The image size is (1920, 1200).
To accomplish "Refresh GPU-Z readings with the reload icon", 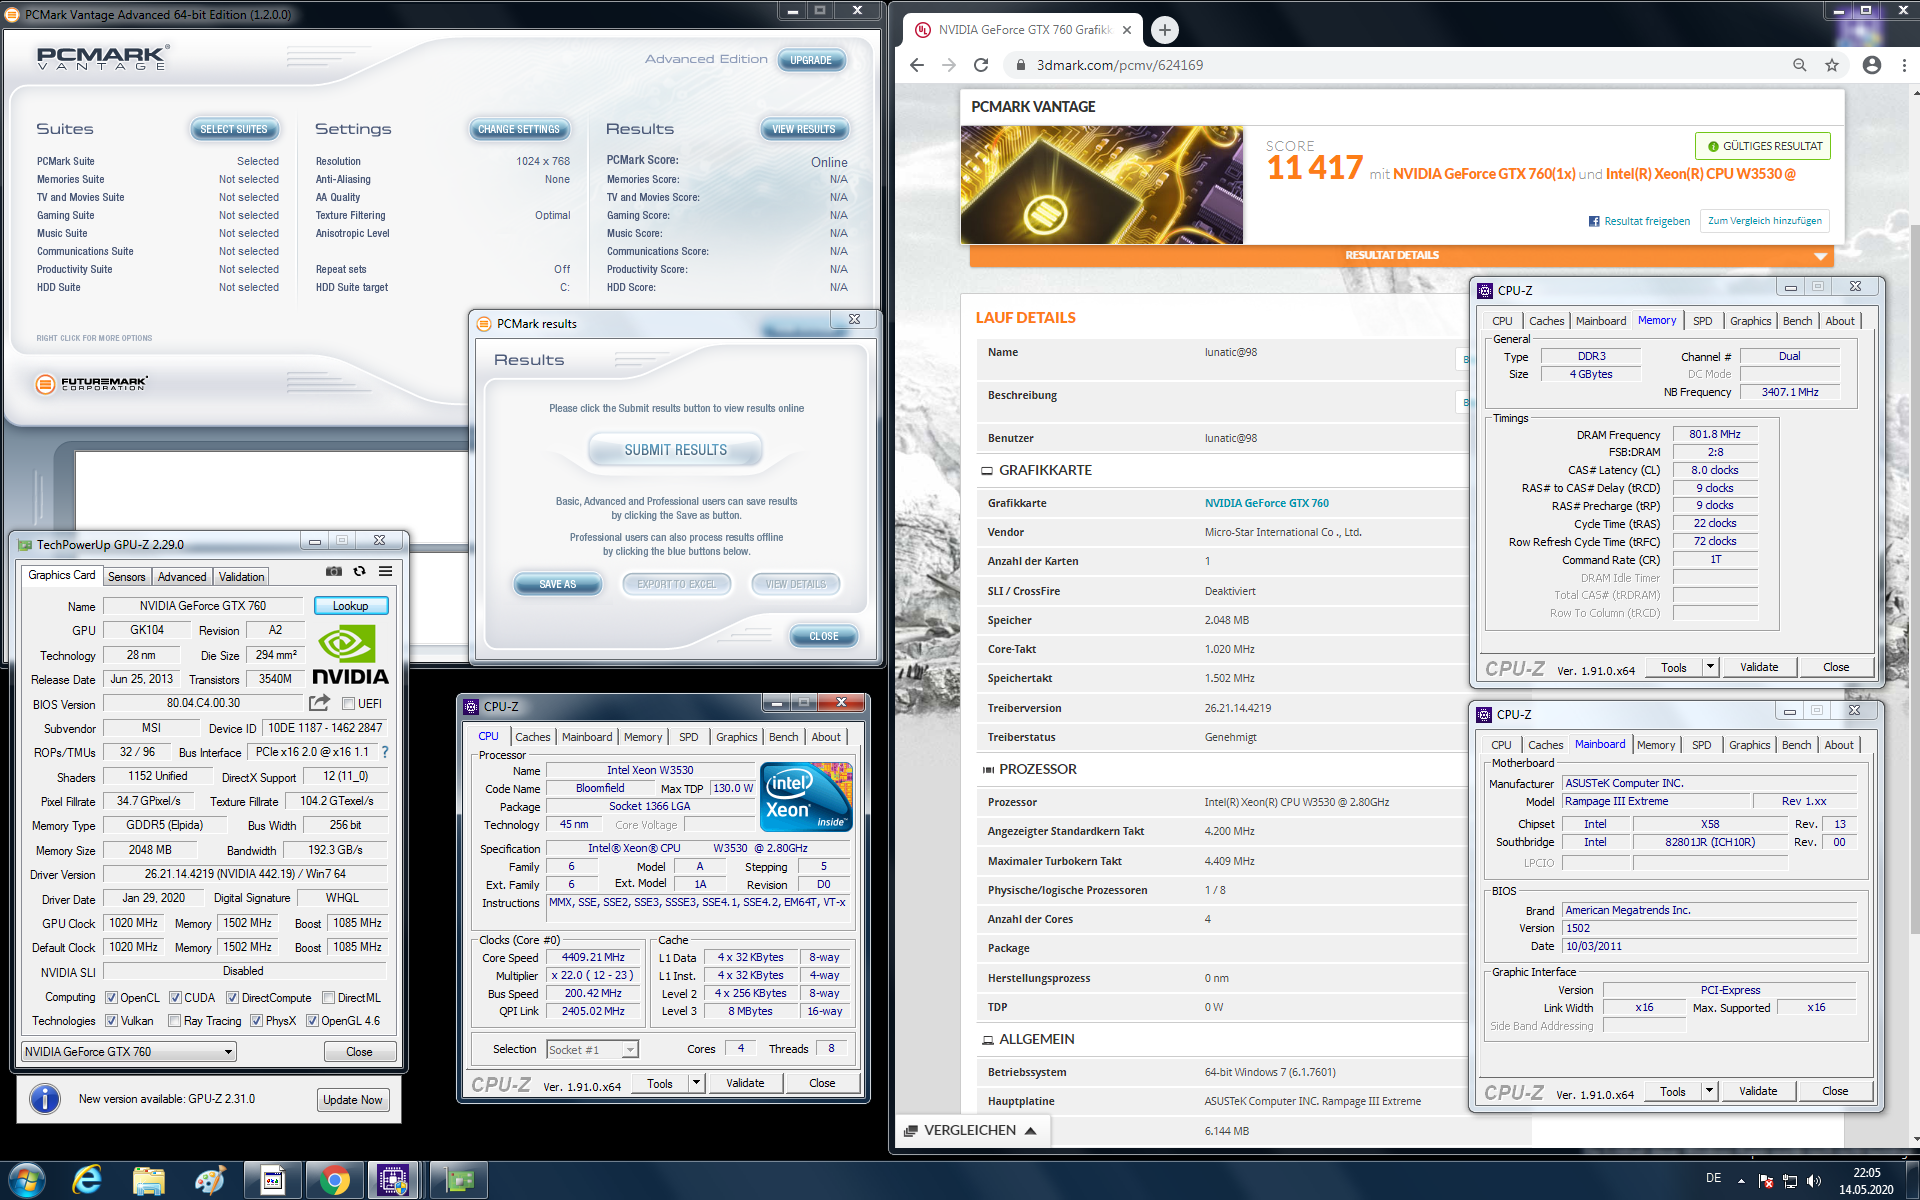I will coord(359,571).
